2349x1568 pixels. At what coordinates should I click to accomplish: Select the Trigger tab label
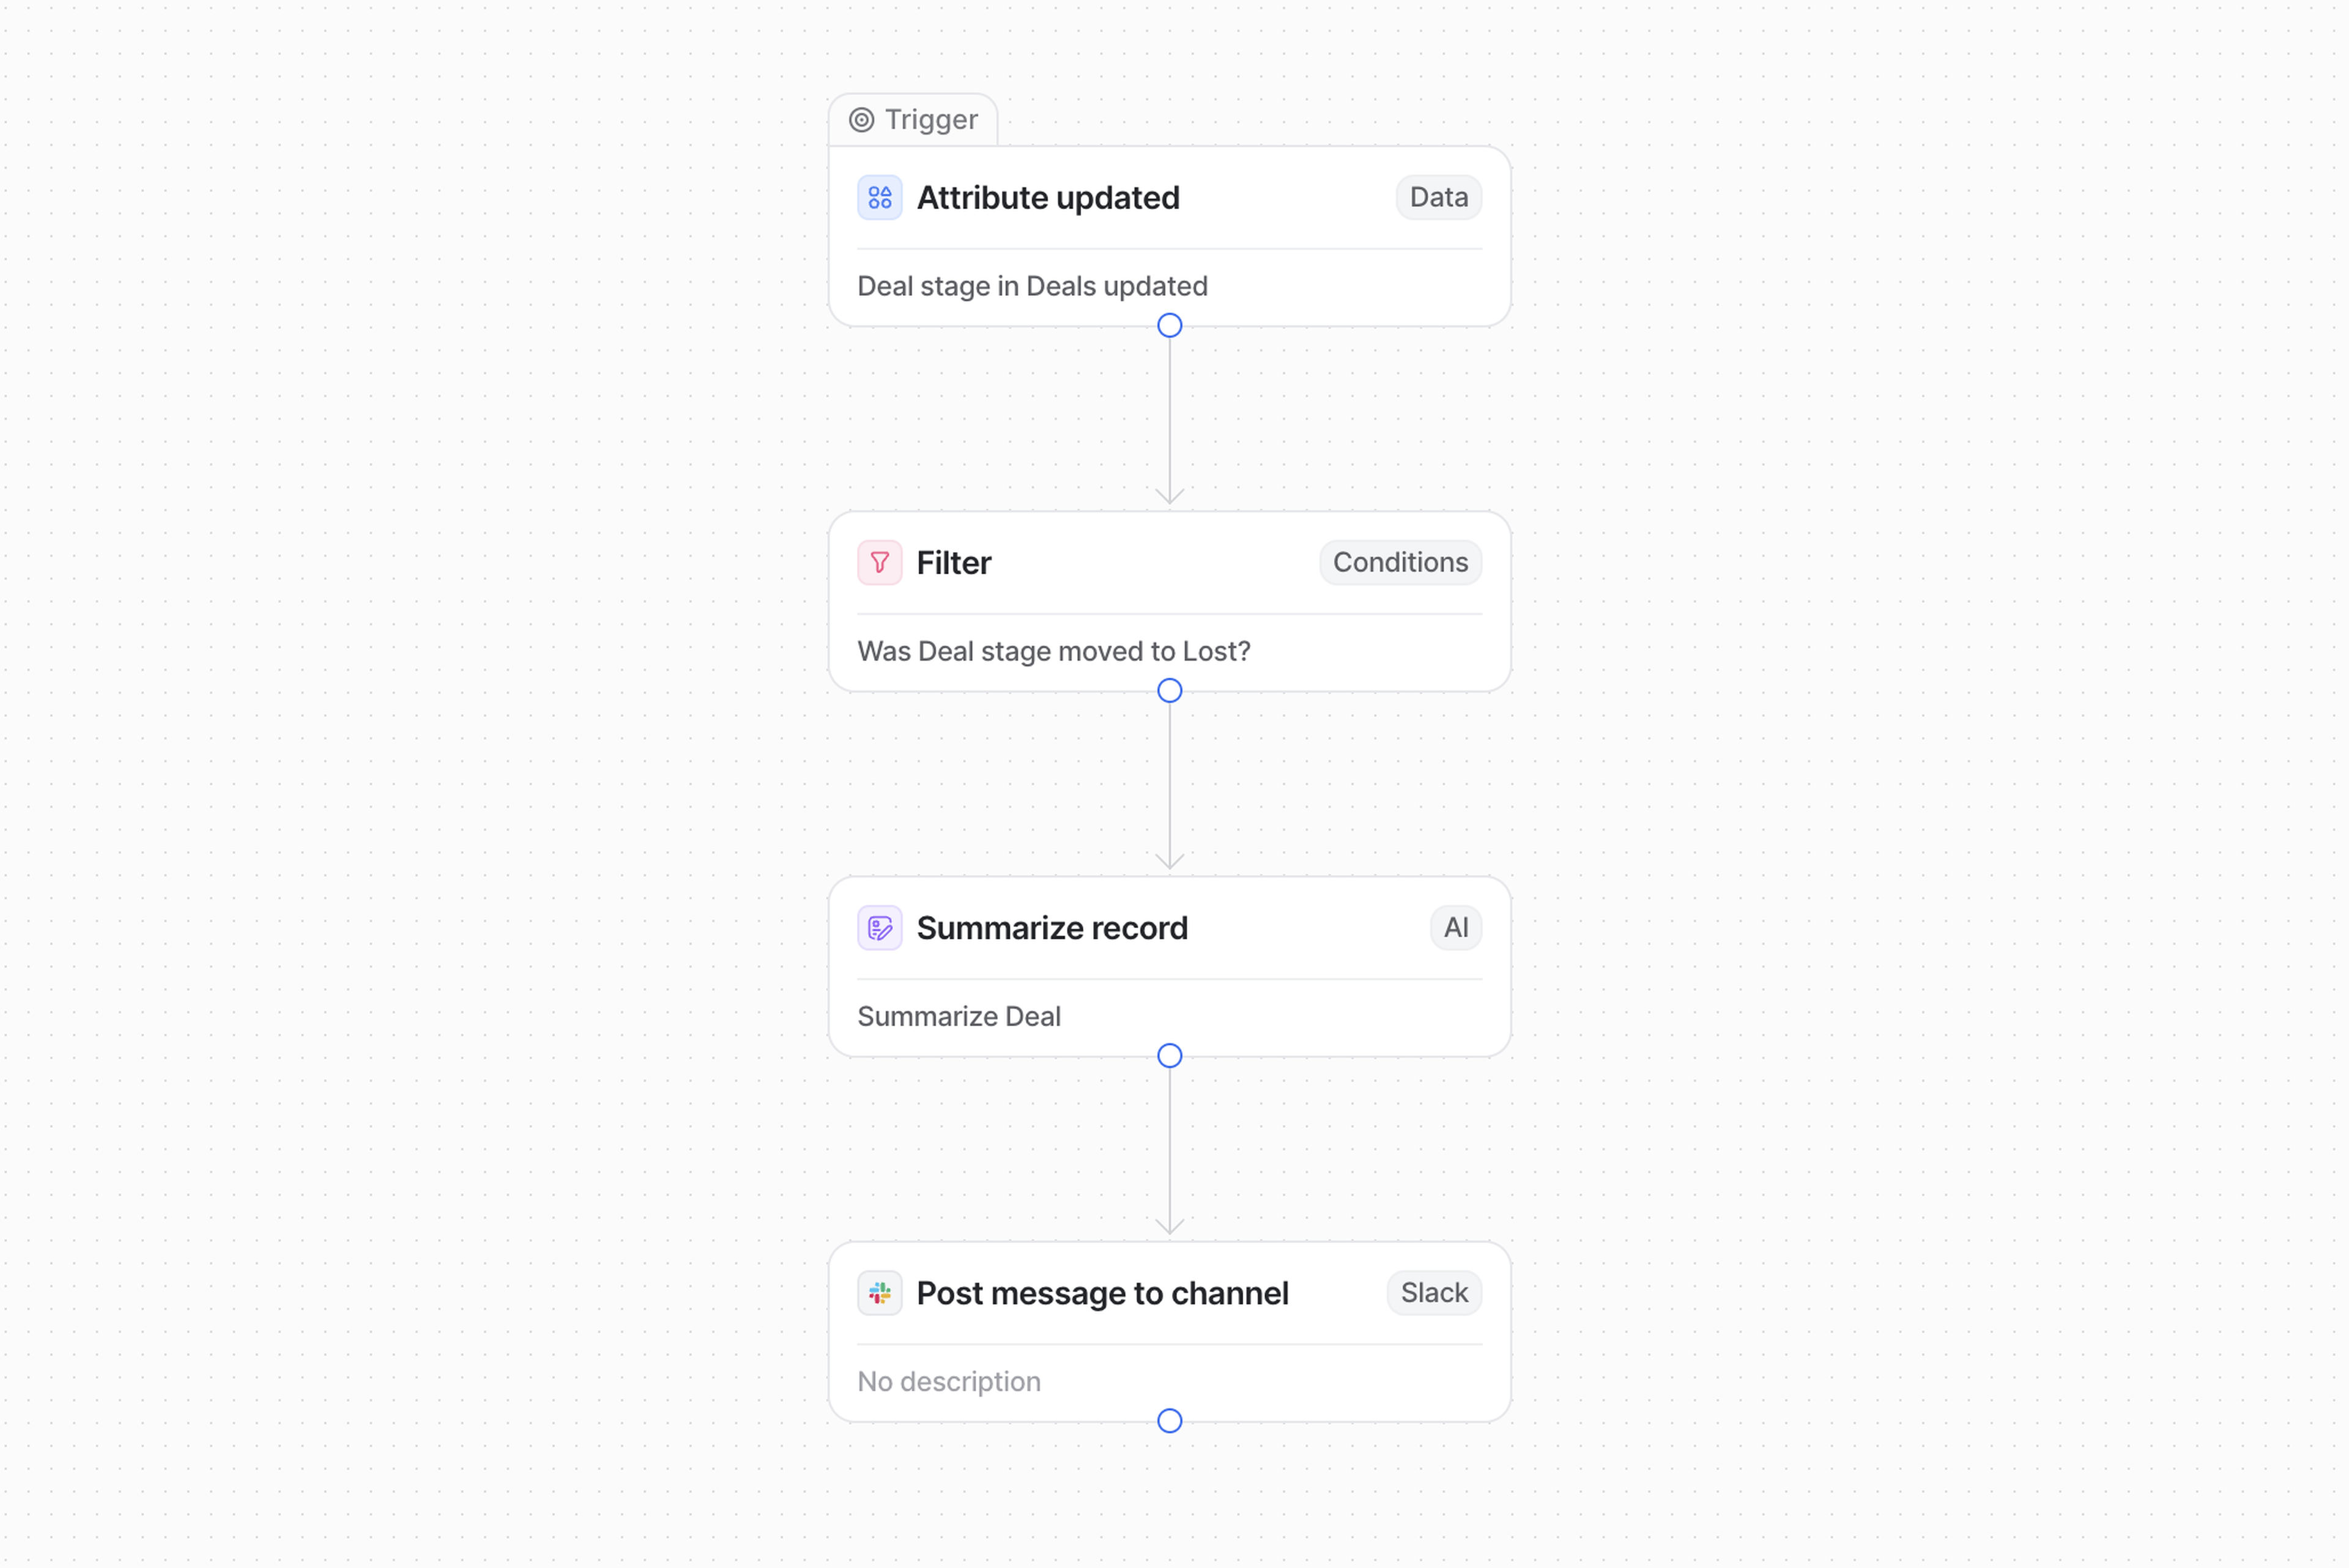coord(930,120)
